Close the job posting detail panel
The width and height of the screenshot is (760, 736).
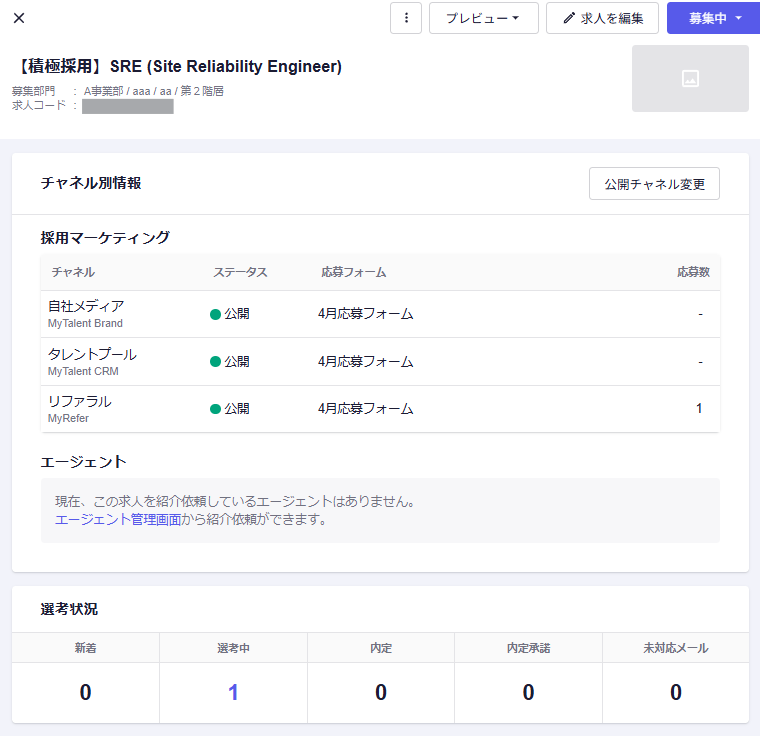(19, 18)
